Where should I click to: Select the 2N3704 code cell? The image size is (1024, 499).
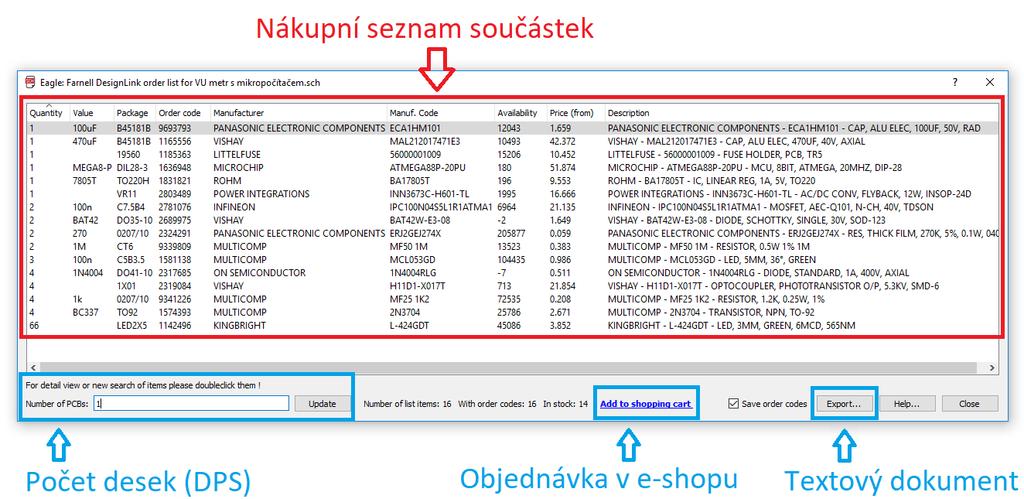click(x=404, y=312)
